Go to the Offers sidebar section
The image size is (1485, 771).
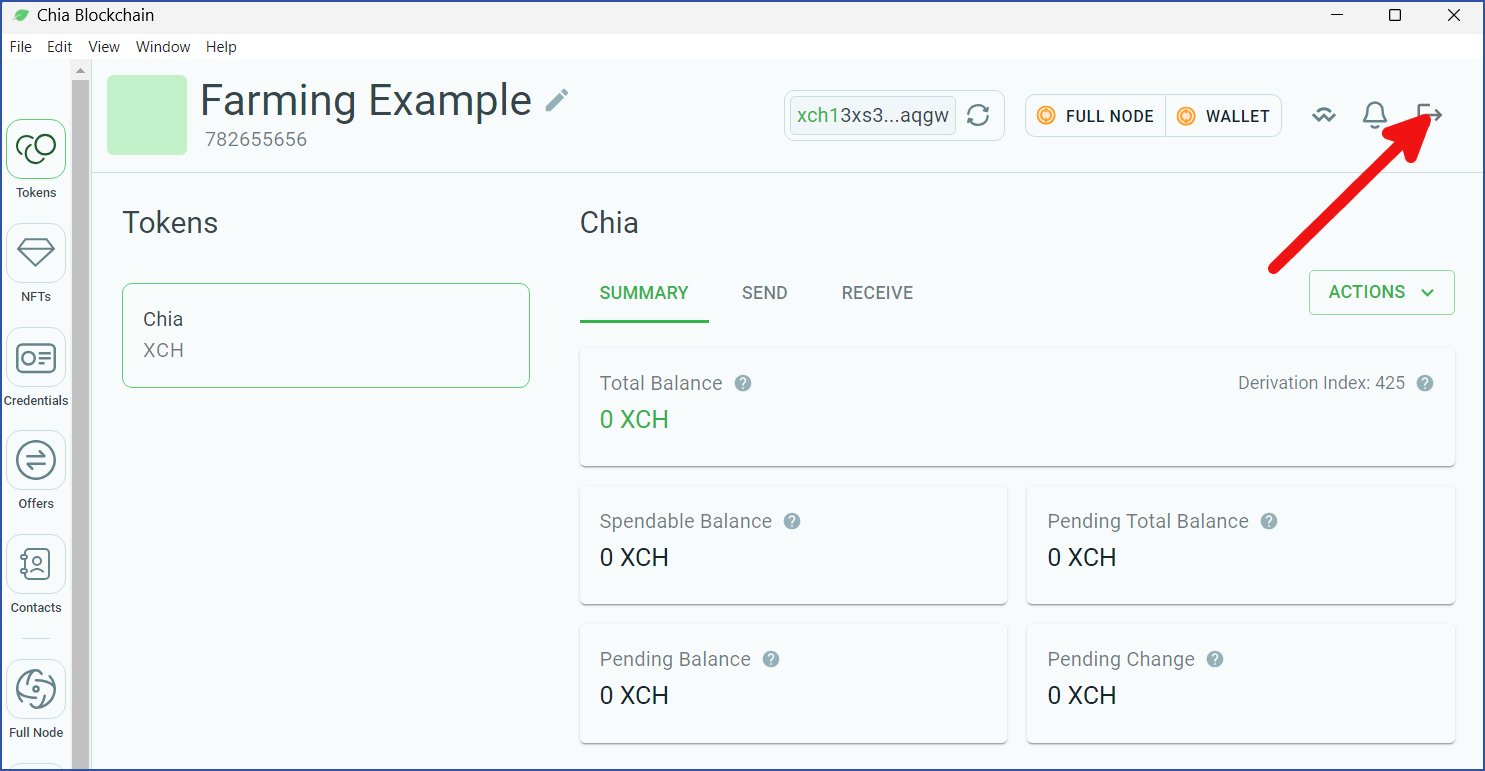point(36,460)
